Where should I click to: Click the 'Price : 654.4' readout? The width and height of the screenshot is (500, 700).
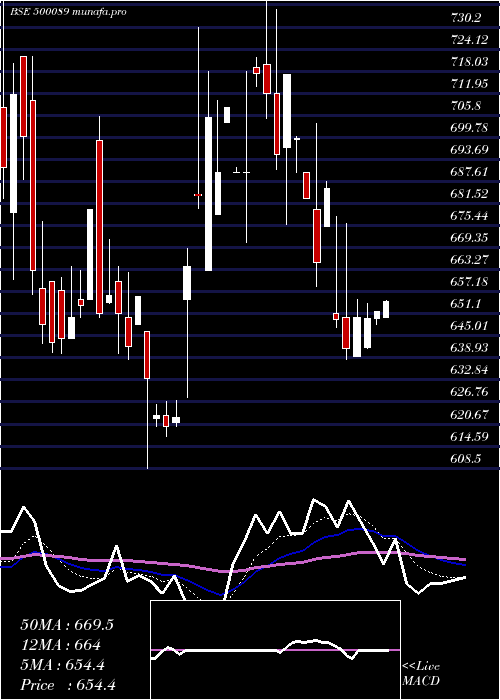point(68,685)
